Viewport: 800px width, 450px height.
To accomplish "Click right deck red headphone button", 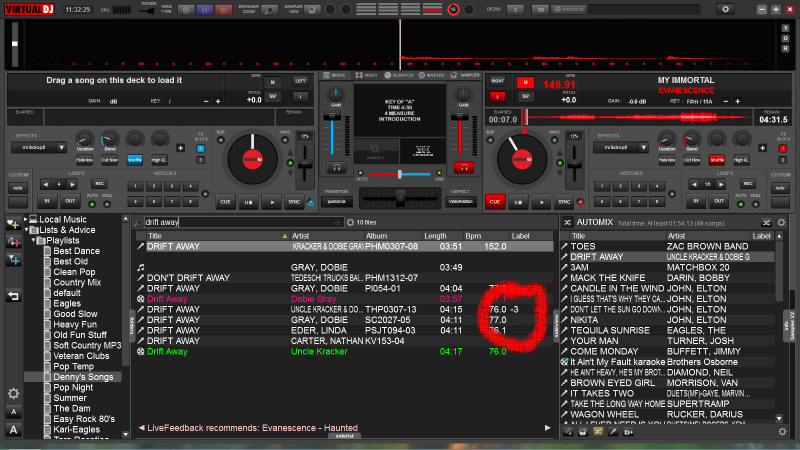I will (x=464, y=167).
